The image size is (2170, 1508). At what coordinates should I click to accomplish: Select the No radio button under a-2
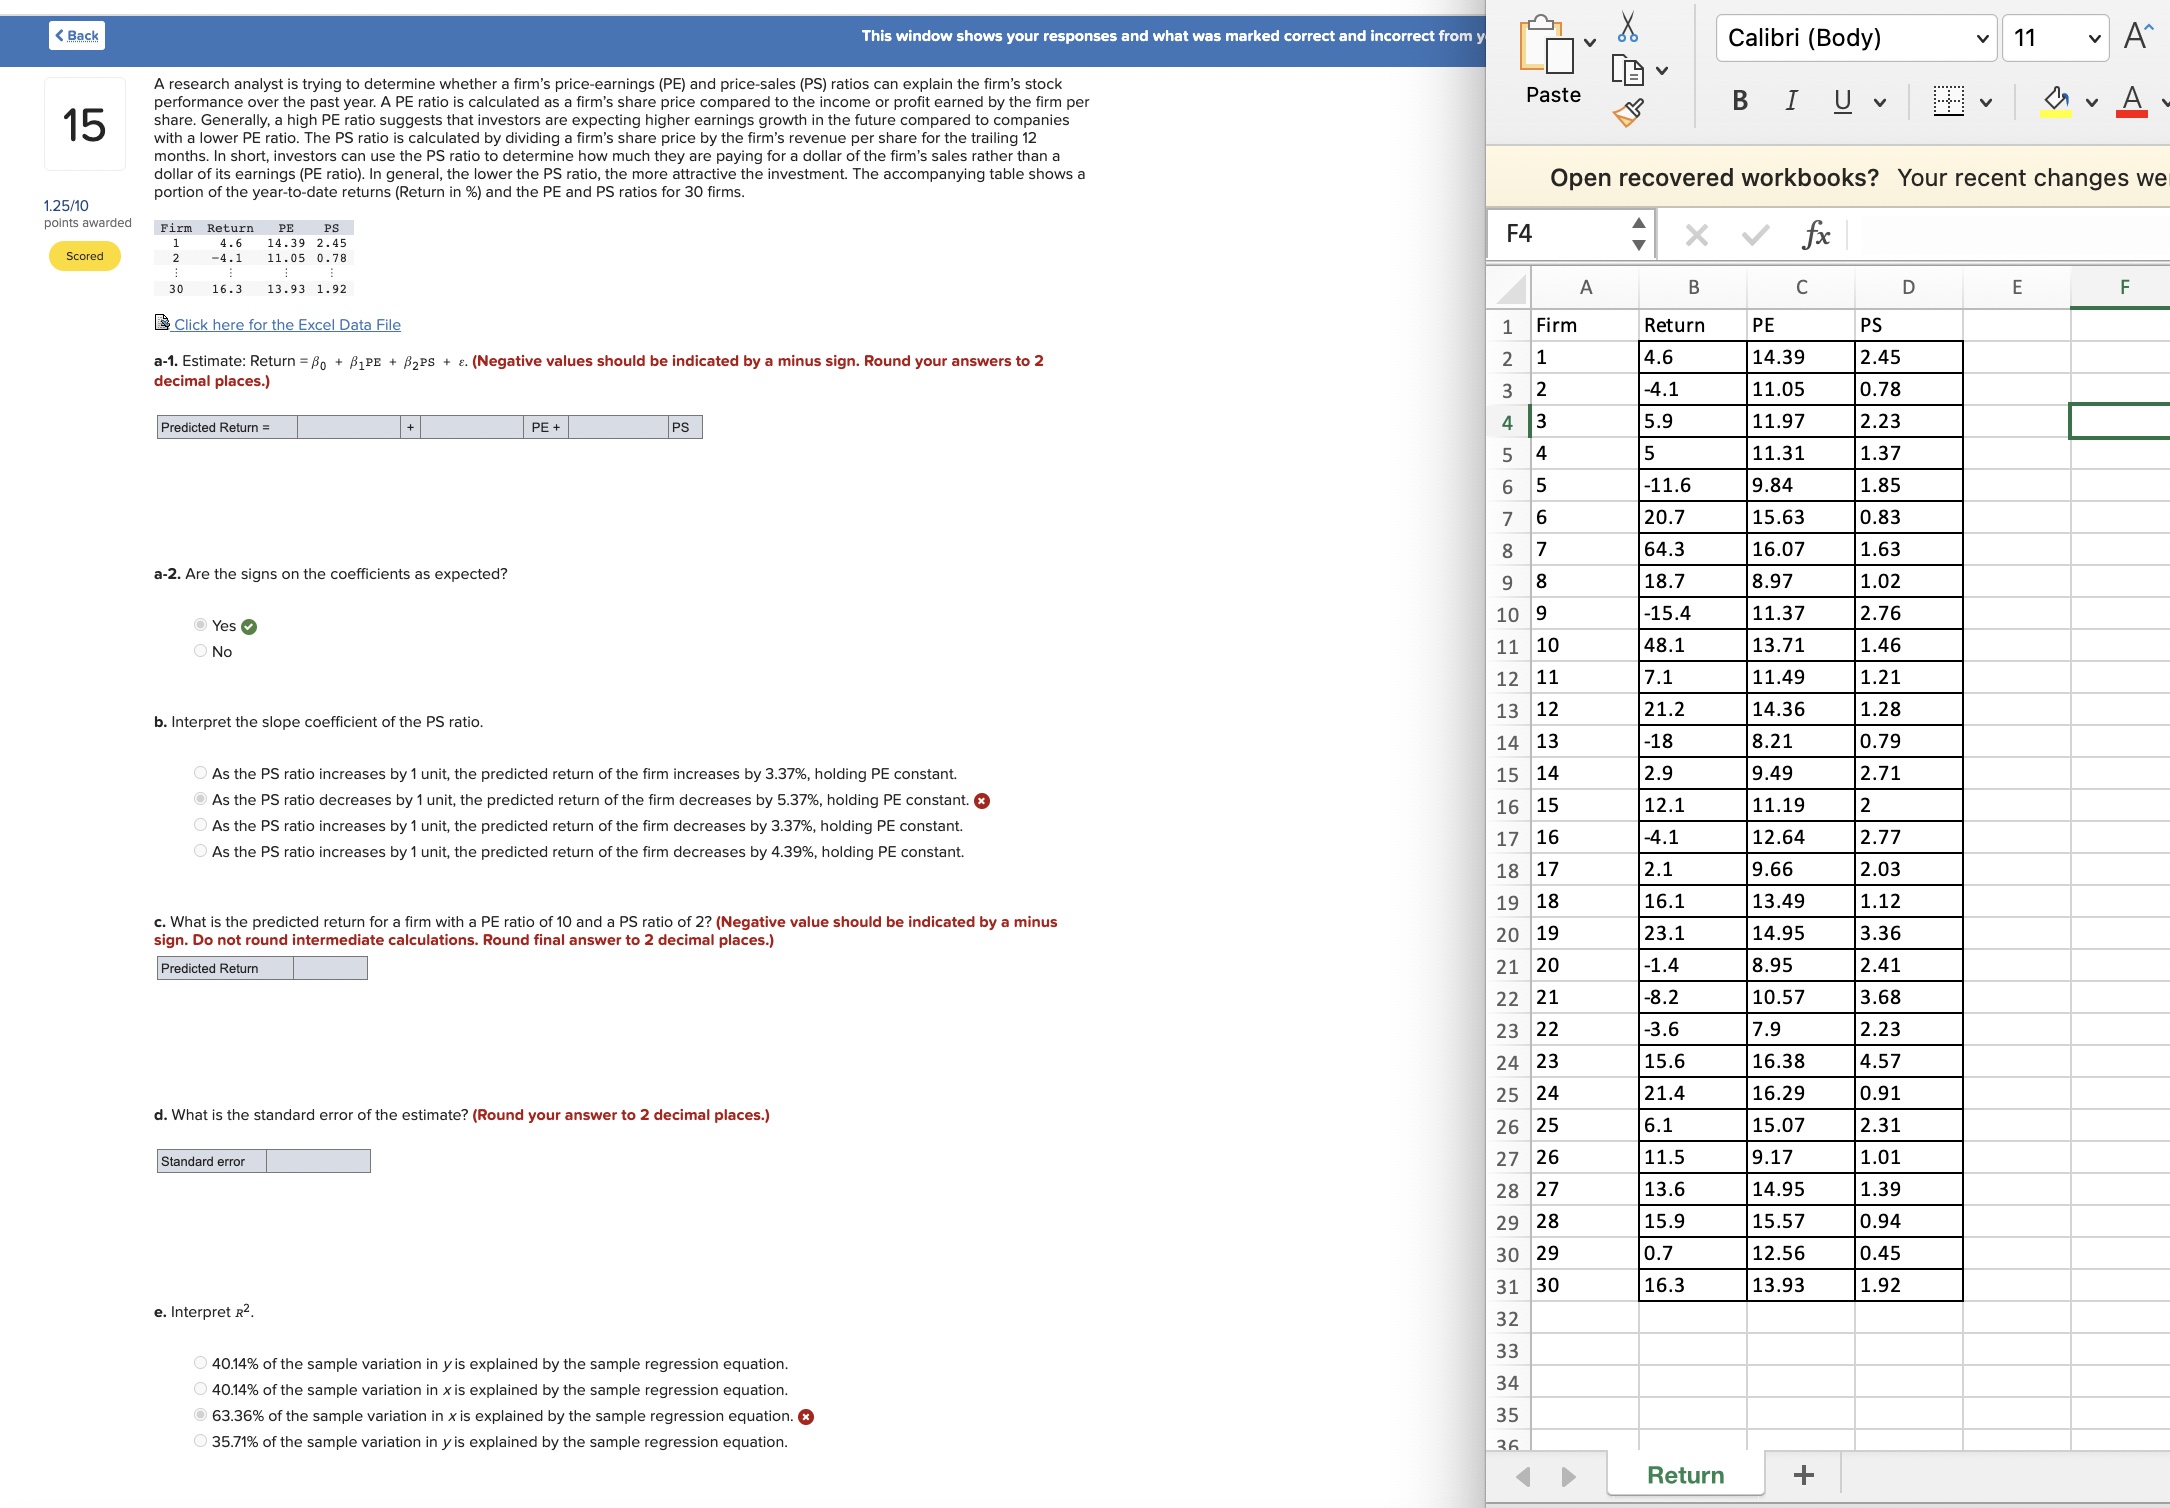point(199,650)
